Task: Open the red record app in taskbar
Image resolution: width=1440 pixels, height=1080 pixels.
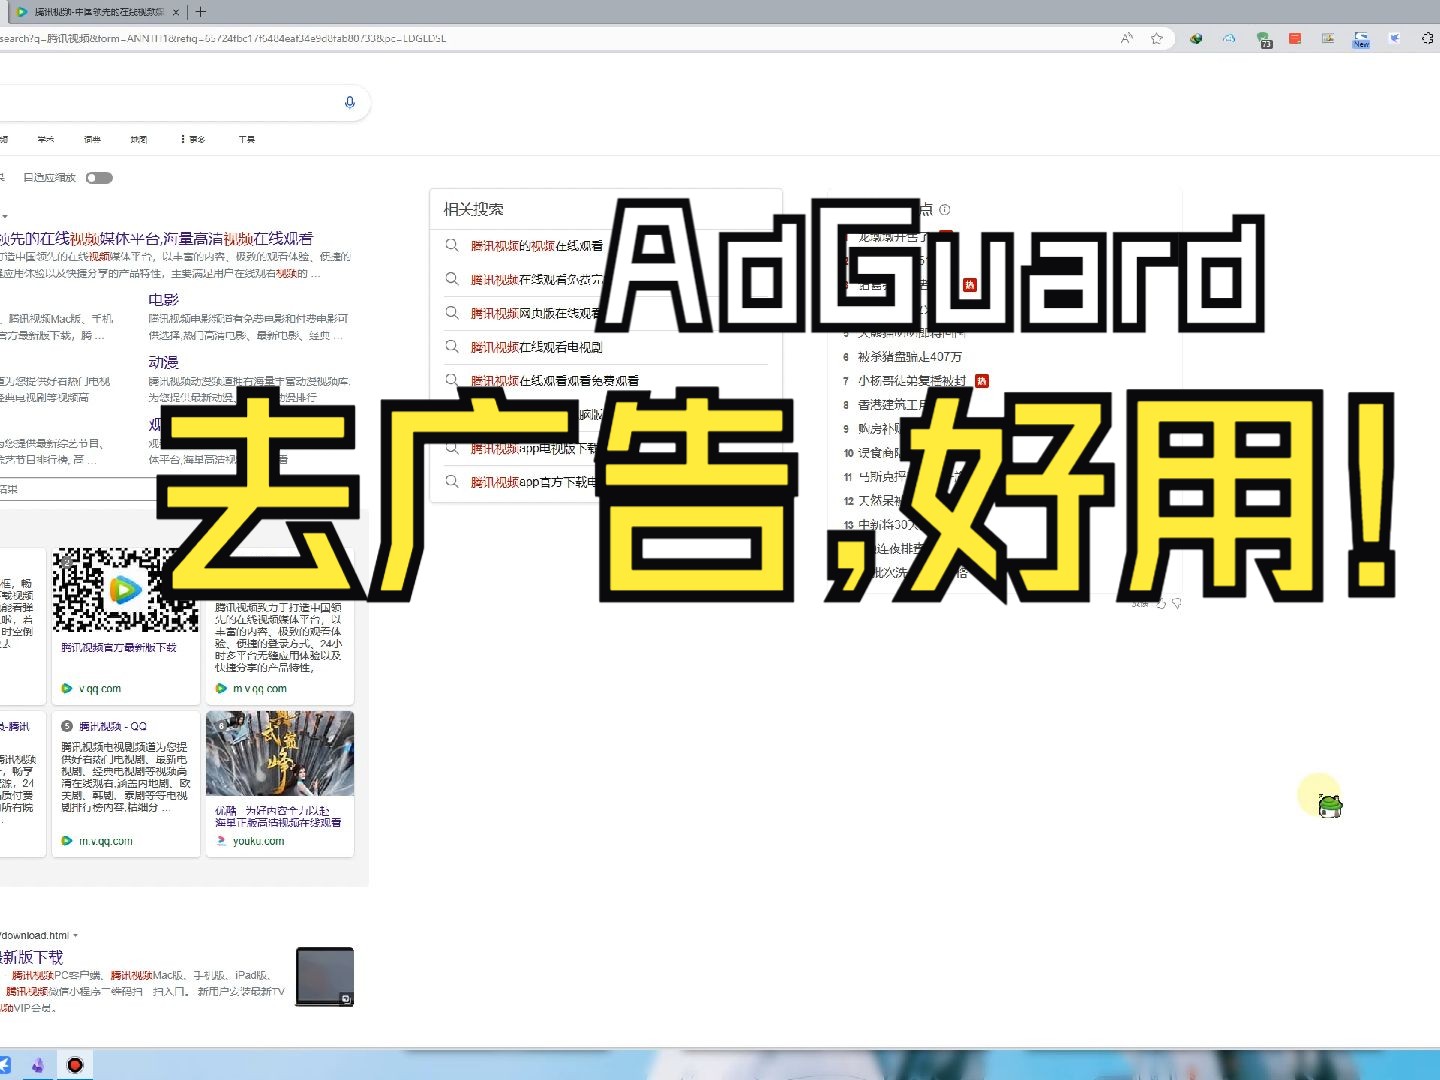Action: pos(74,1065)
